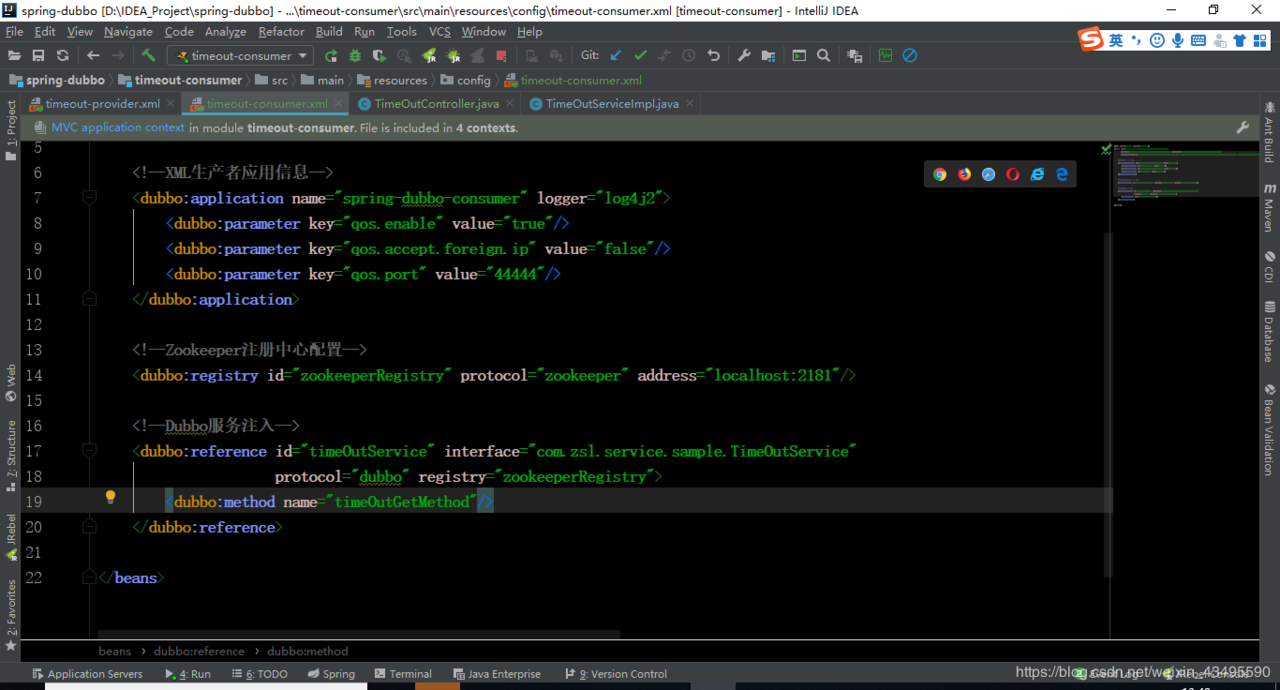1280x690 pixels.
Task: Toggle the Ant Build side panel
Action: pyautogui.click(x=1269, y=131)
